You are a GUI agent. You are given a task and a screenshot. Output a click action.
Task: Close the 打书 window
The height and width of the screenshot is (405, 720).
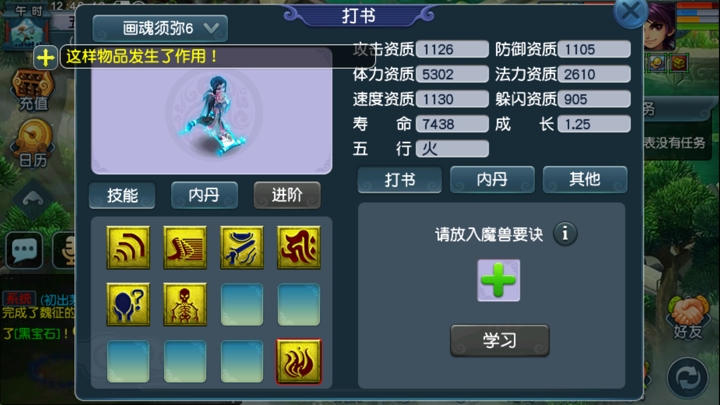point(631,12)
